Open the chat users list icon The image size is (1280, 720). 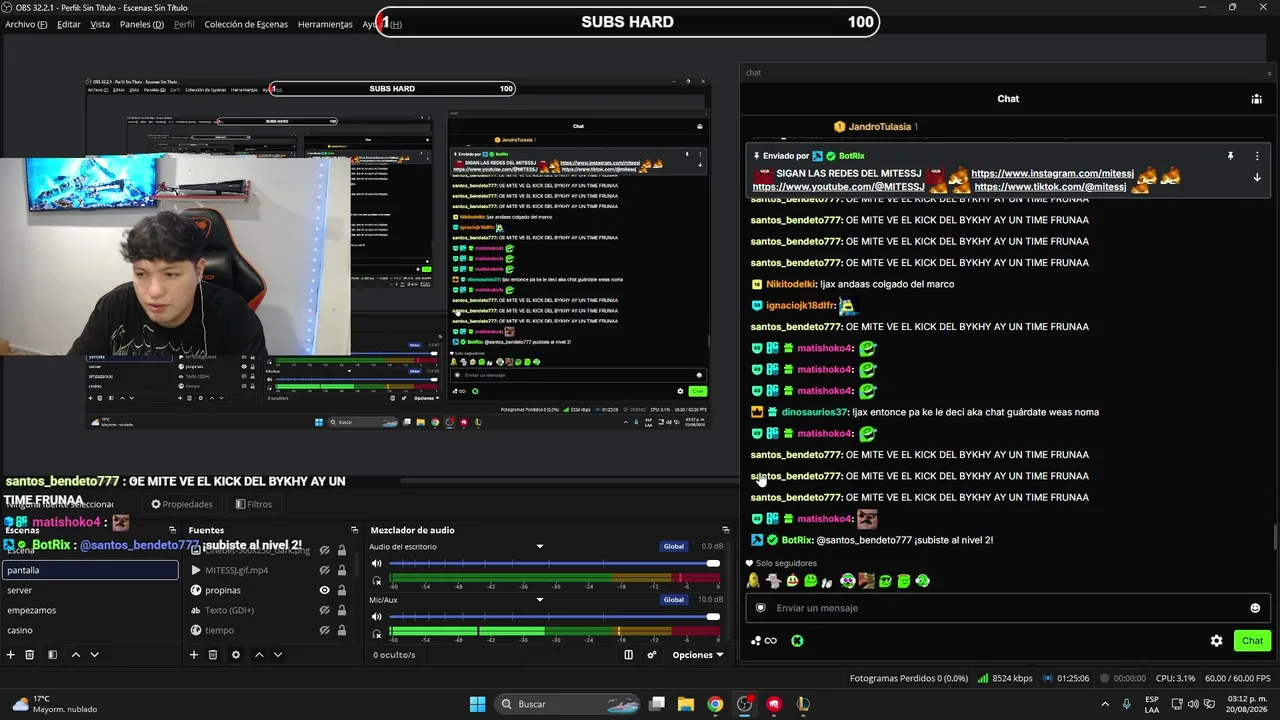tap(1256, 99)
